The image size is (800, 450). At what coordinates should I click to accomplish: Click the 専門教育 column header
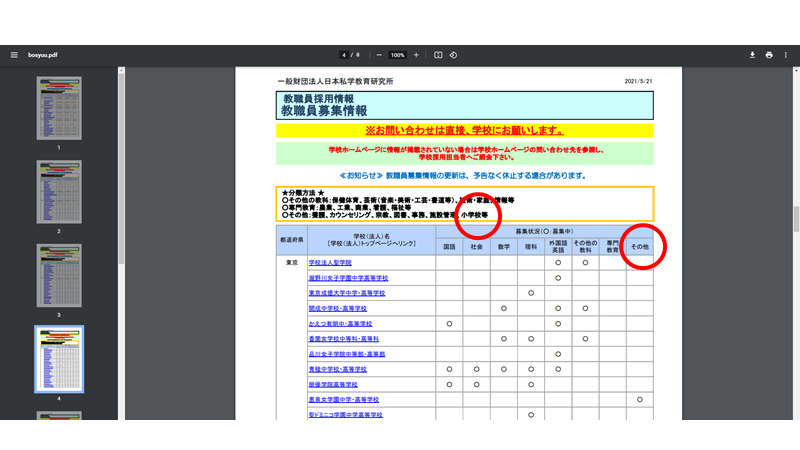click(612, 247)
